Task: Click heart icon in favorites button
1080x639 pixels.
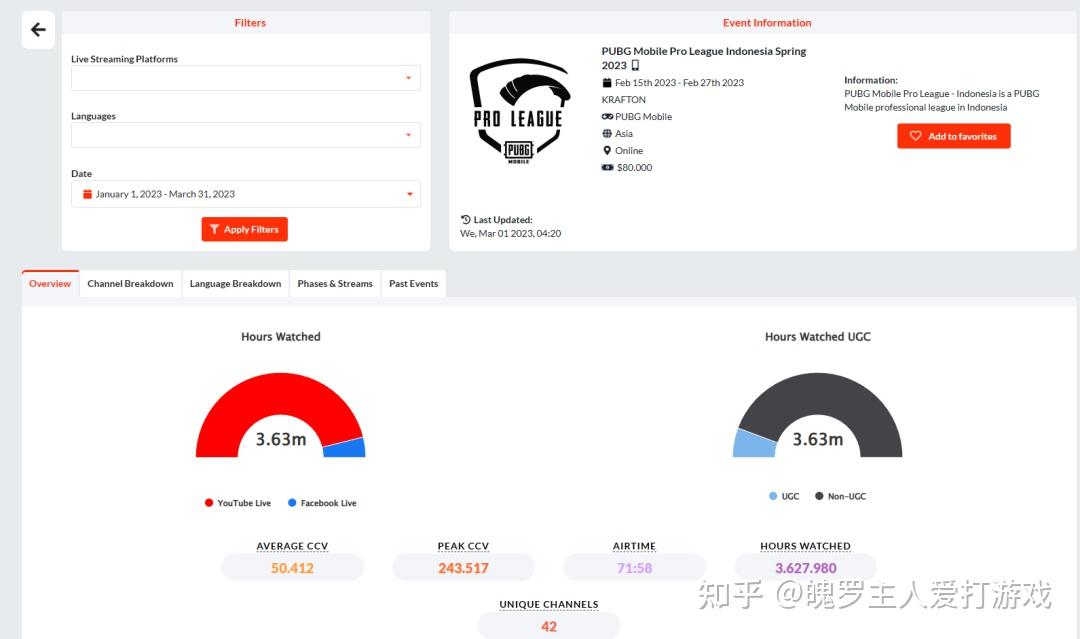Action: (x=915, y=136)
